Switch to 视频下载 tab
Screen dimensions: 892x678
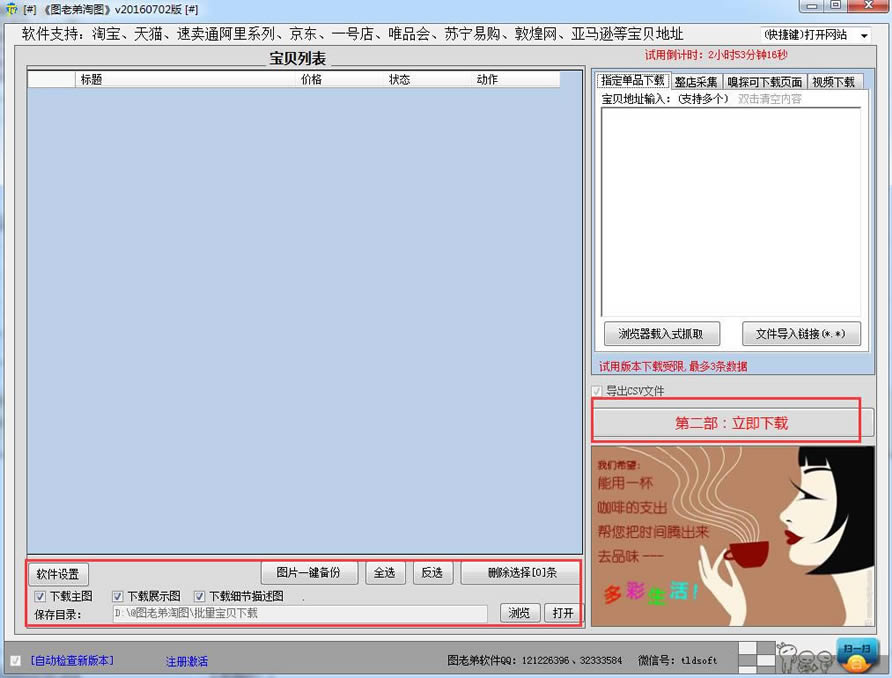click(x=833, y=82)
